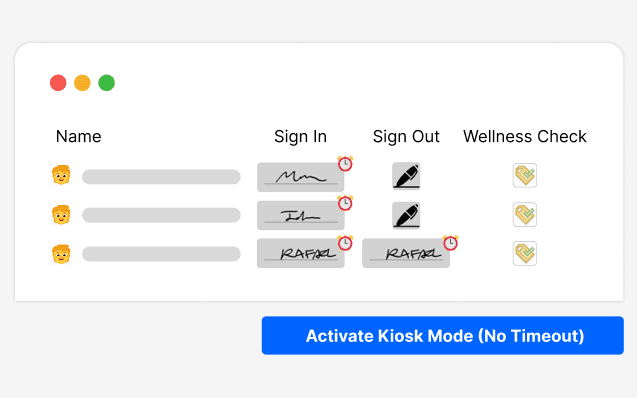Activate Kiosk Mode (No Timeout) button
The height and width of the screenshot is (398, 637).
coord(442,335)
